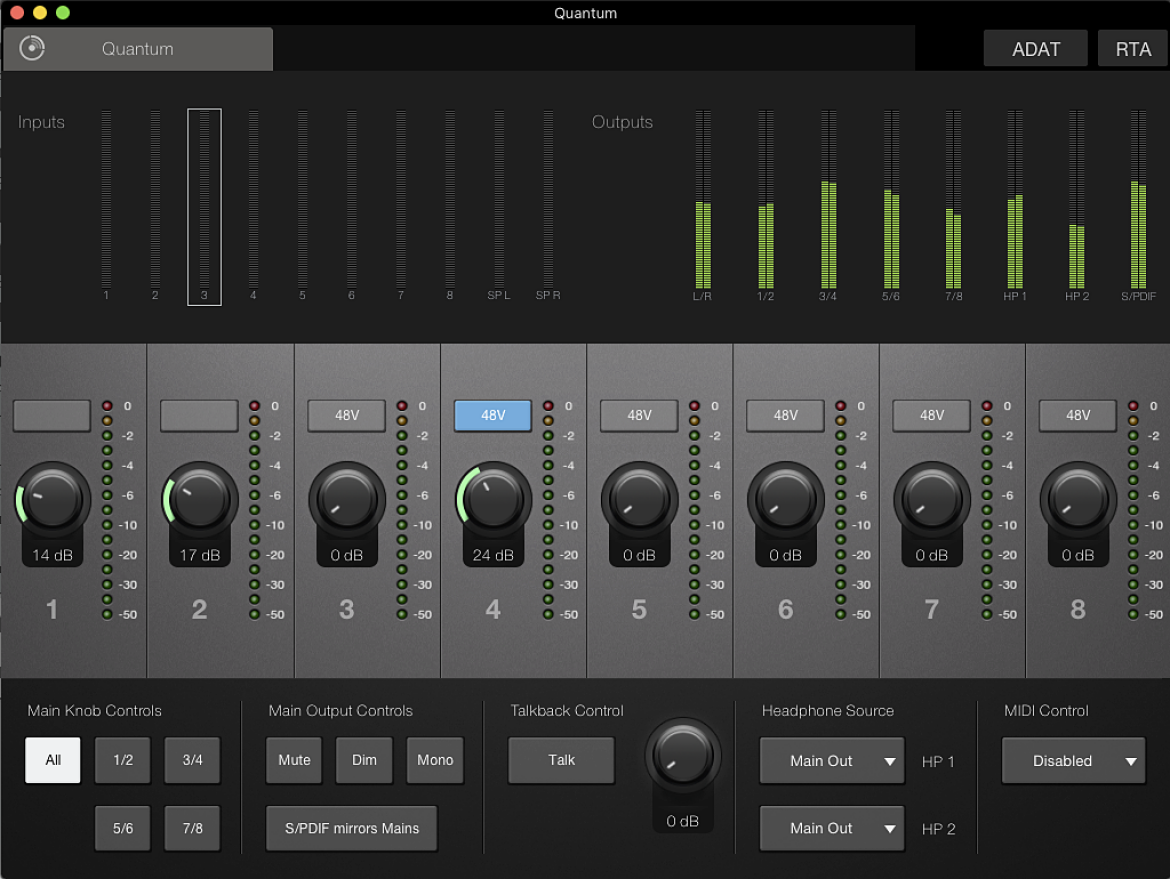This screenshot has width=1170, height=879.
Task: Click the channel 8 gain knob
Action: [1077, 500]
